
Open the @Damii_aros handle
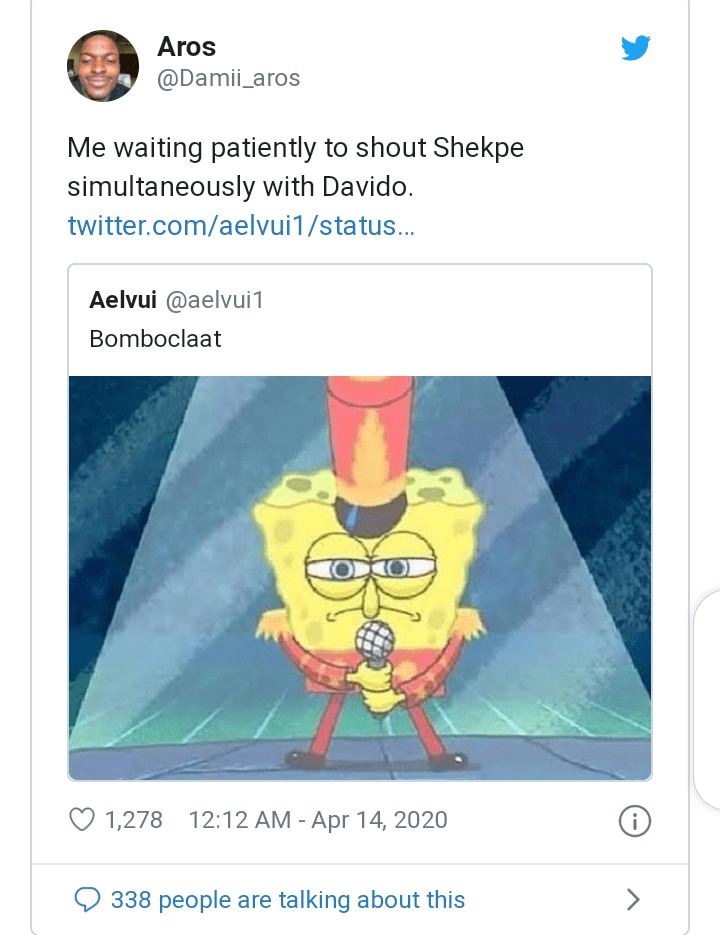(x=229, y=78)
